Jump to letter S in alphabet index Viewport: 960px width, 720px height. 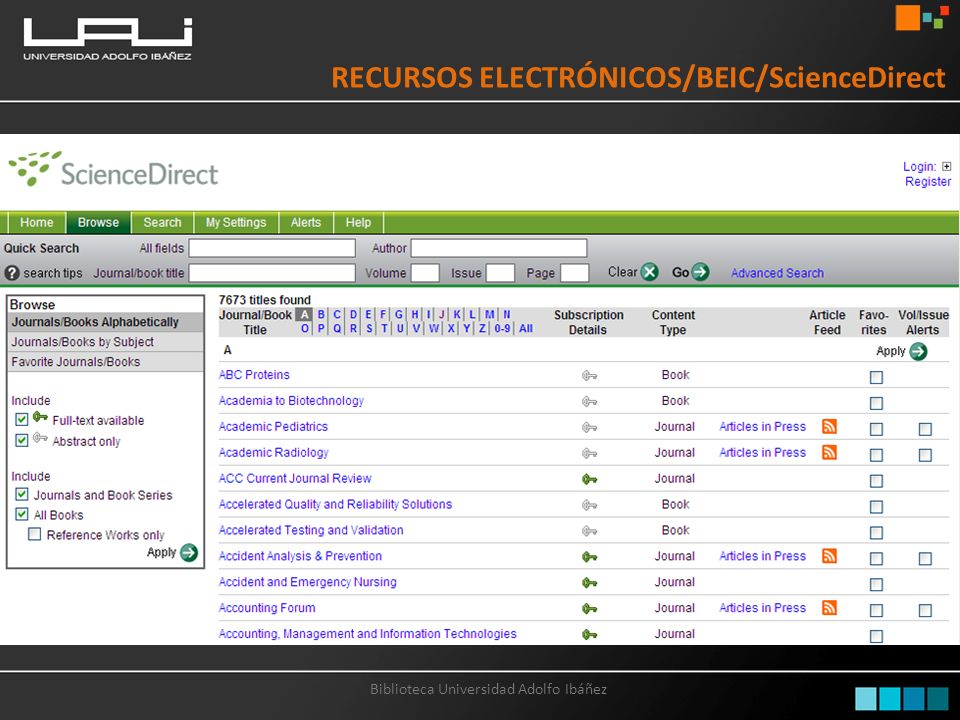tap(369, 329)
